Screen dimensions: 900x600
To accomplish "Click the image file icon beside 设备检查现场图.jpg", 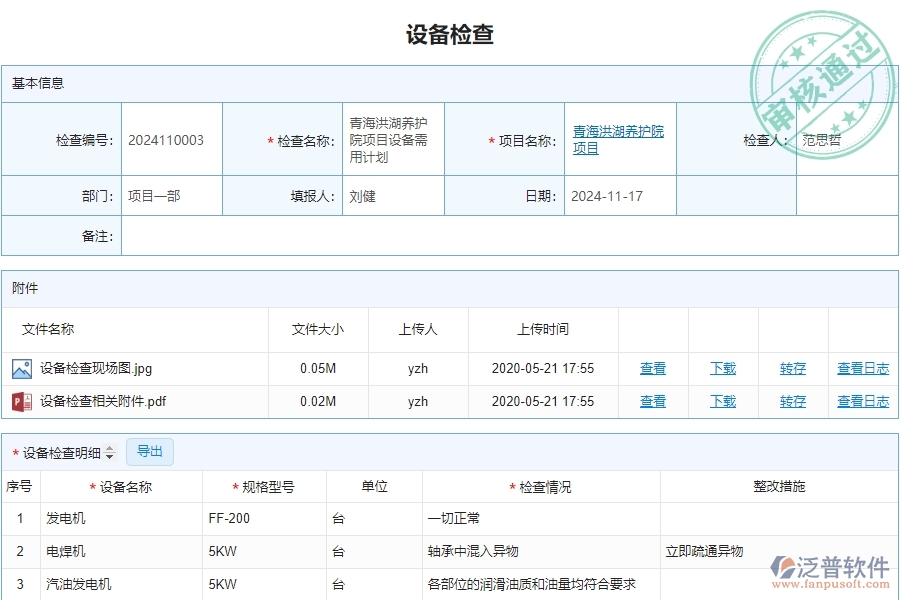I will [x=24, y=368].
